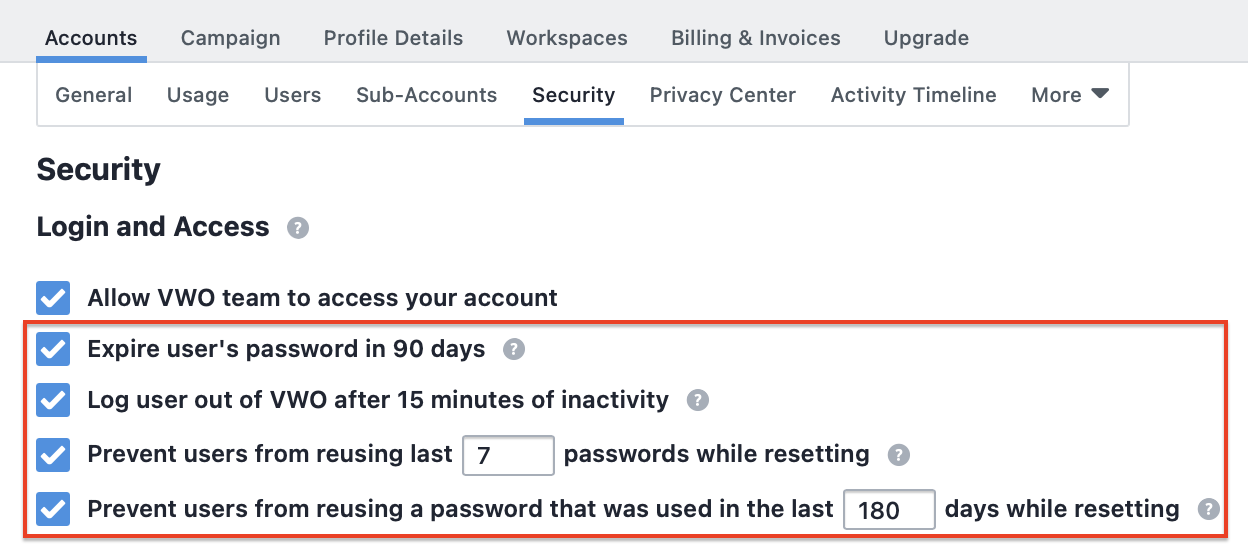Open help icon for 180 days reuse rule
The image size is (1248, 560).
coord(1209,509)
